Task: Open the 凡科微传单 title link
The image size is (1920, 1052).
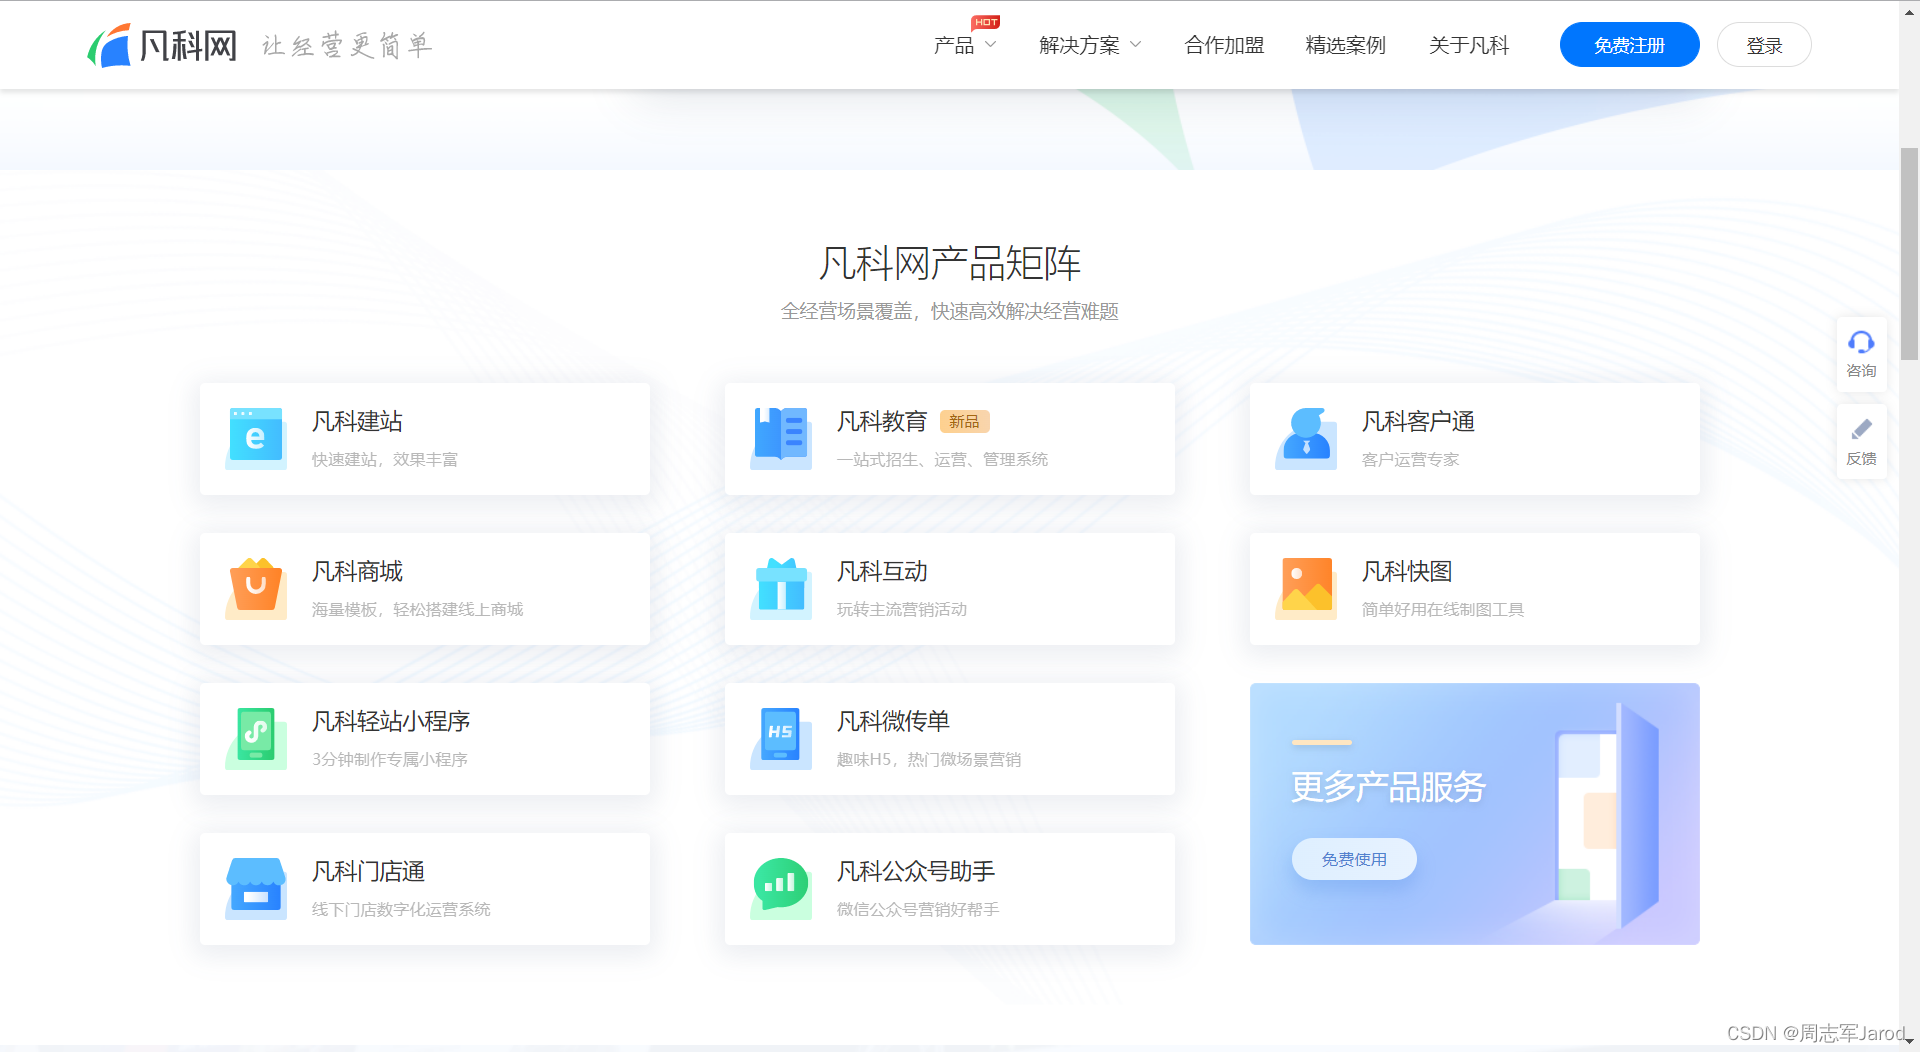Action: click(893, 722)
